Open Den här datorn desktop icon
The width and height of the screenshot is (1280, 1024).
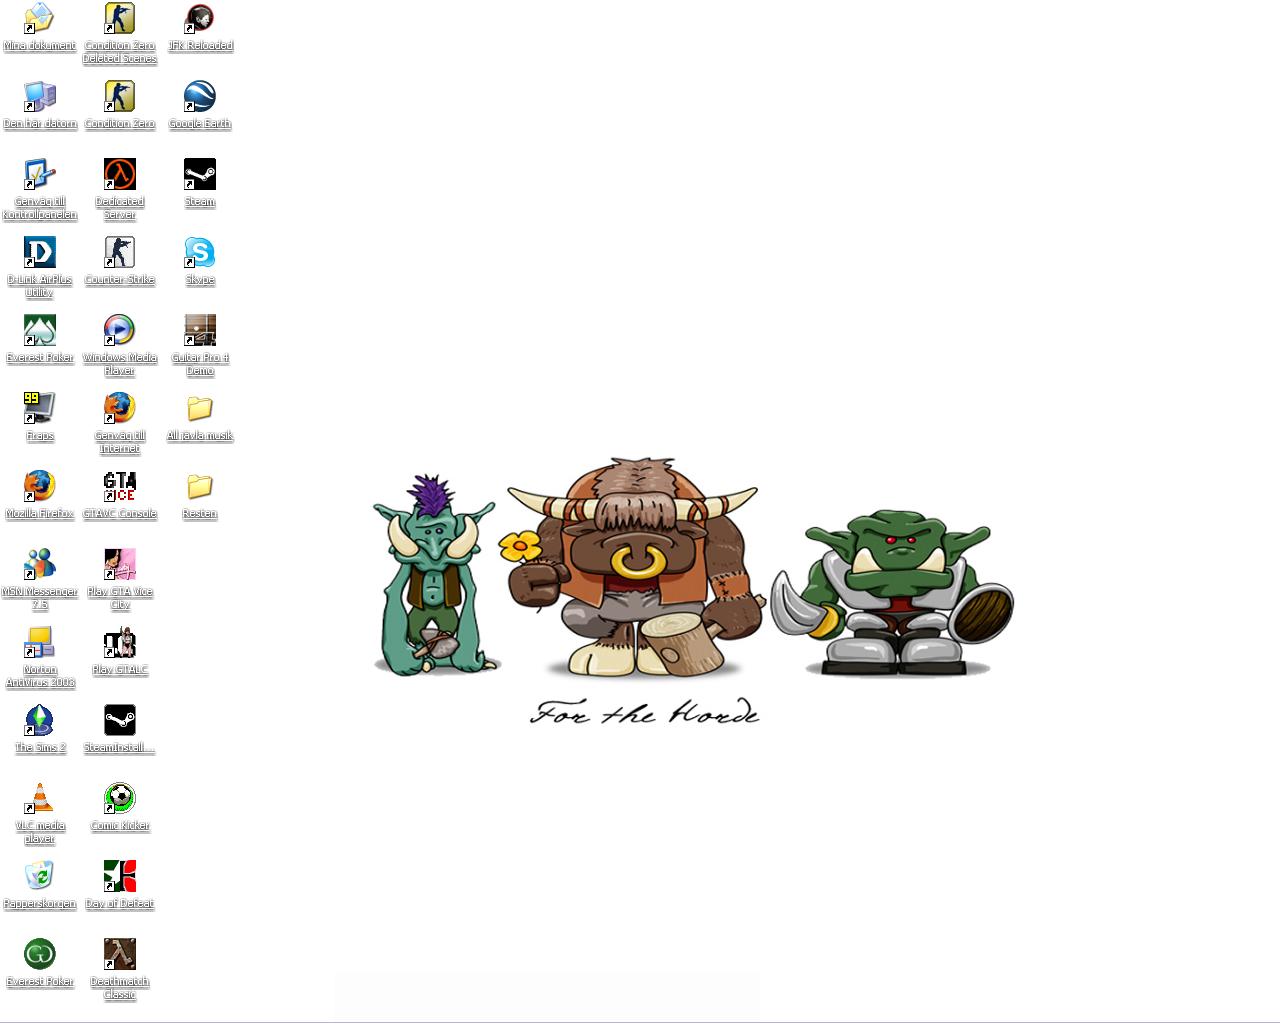point(40,96)
